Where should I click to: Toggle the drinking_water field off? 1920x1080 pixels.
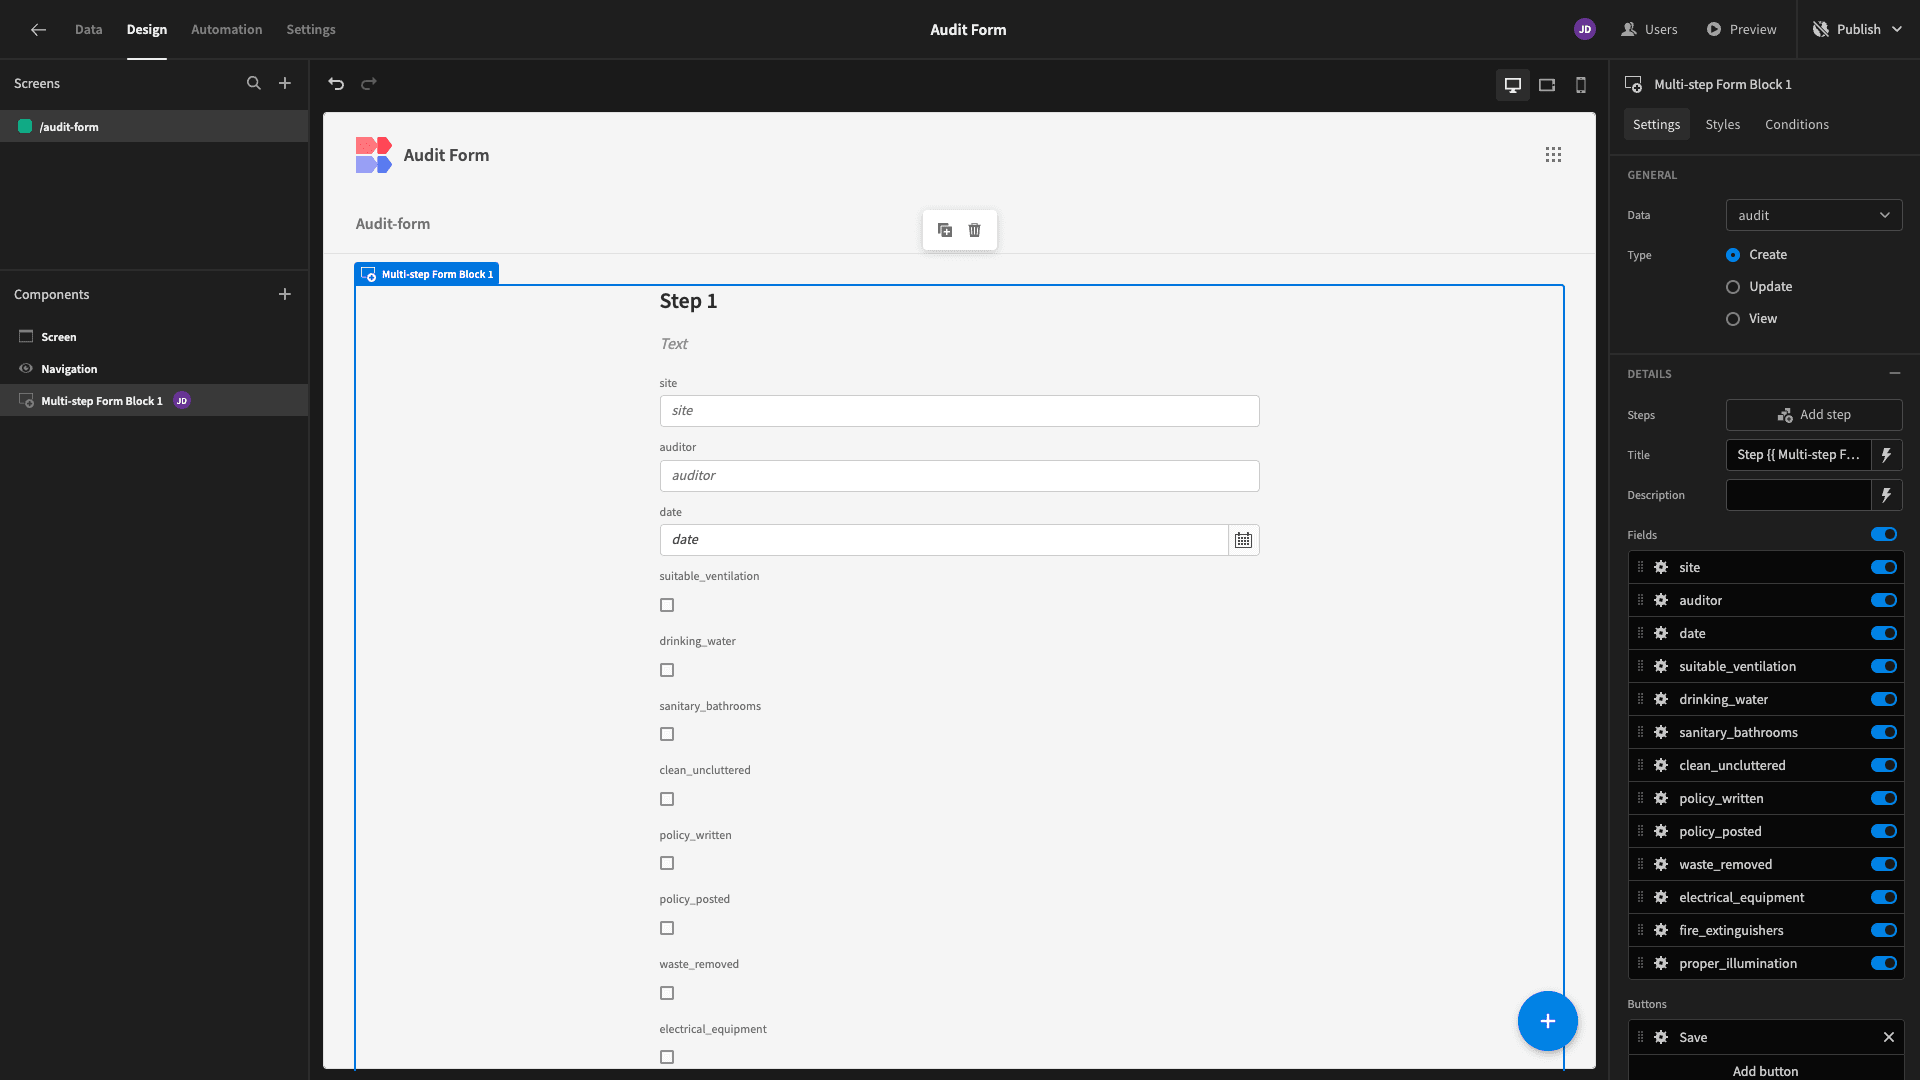point(1884,699)
